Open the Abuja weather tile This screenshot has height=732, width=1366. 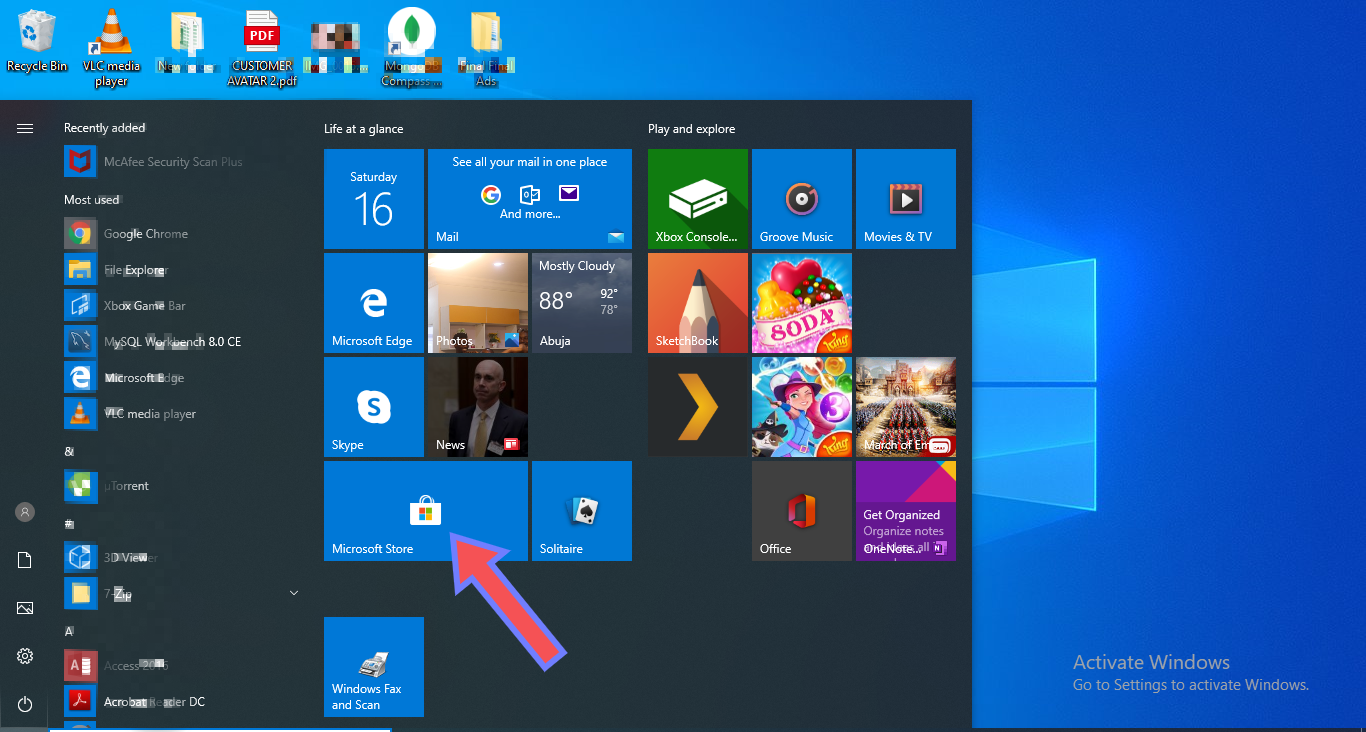[x=582, y=303]
